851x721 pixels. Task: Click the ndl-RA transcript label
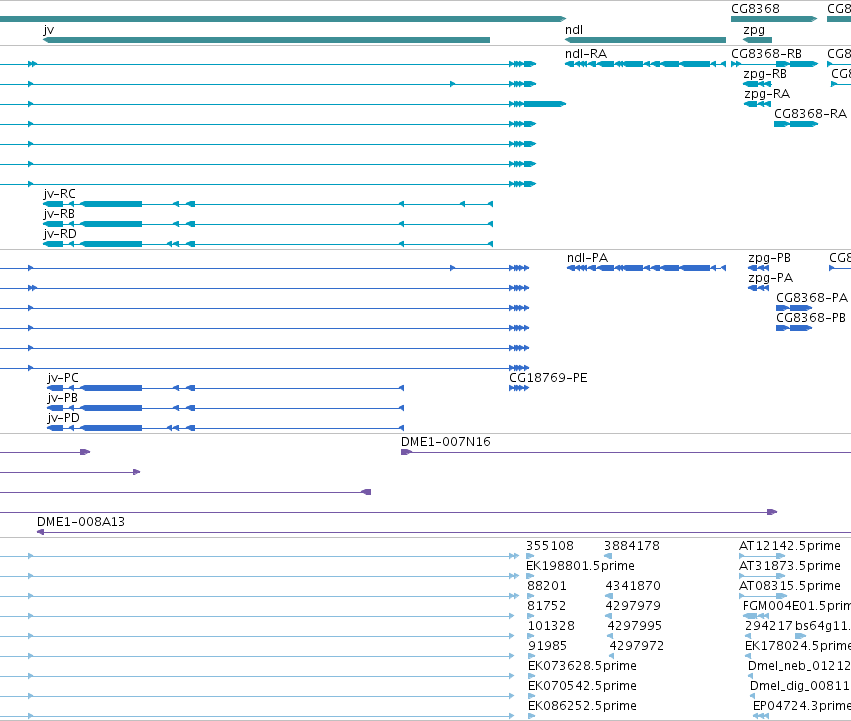(x=586, y=54)
